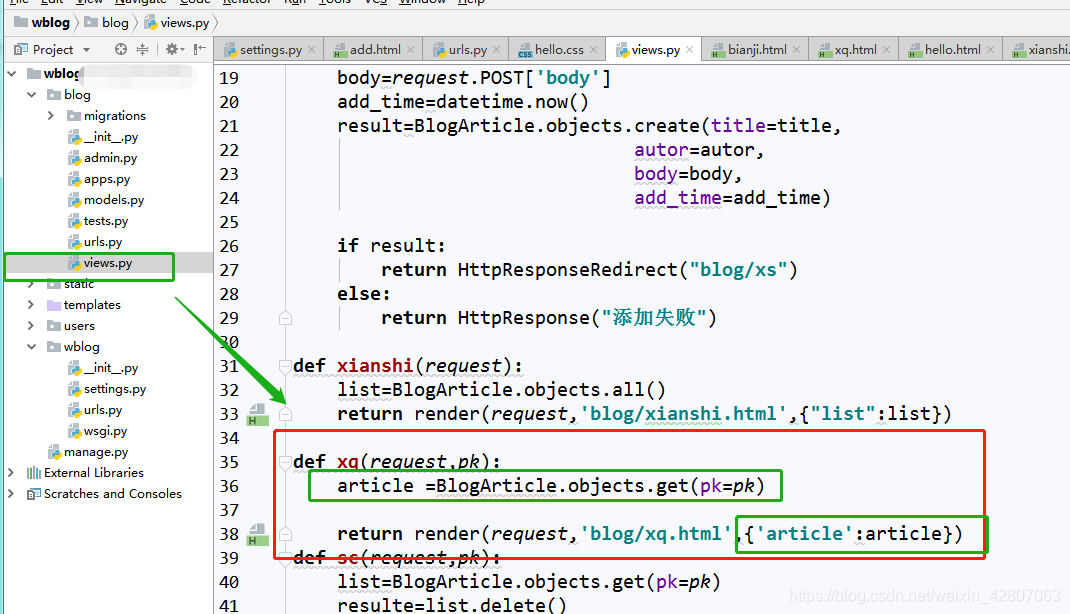Collapse the wblog root project node
Screen dimensions: 1070x614
coord(12,74)
